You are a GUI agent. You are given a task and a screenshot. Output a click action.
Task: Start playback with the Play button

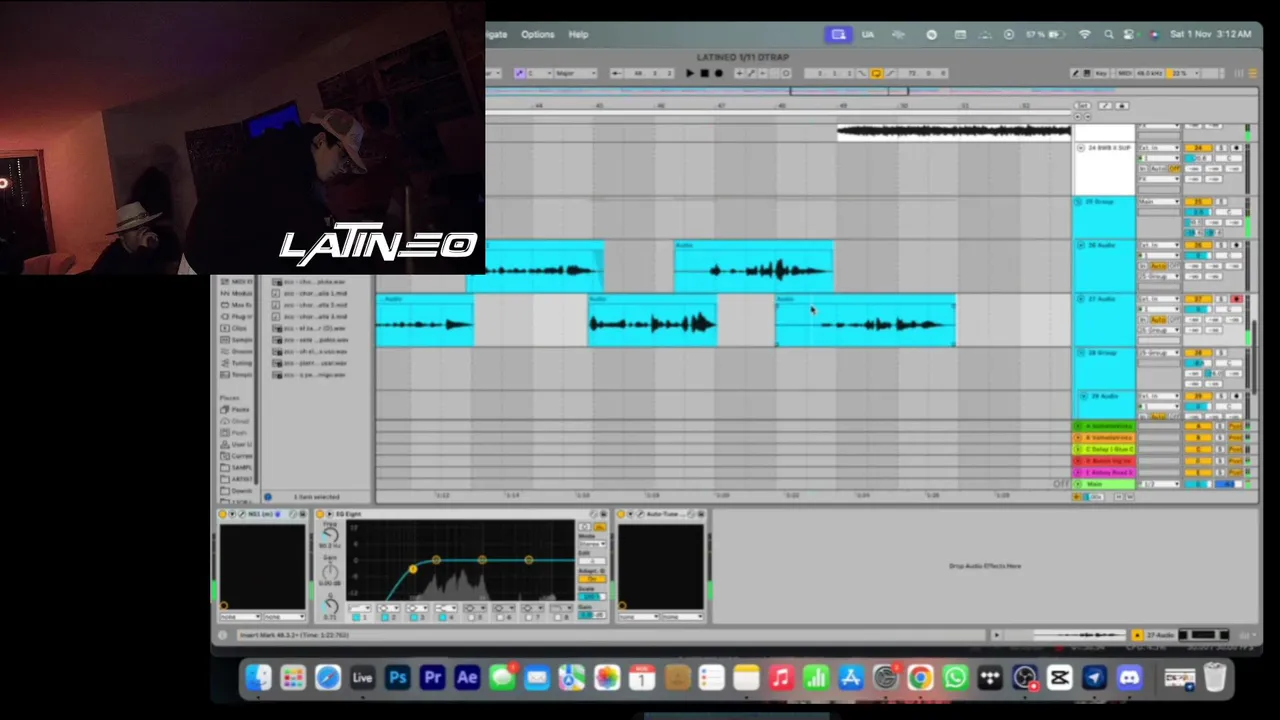tap(690, 73)
